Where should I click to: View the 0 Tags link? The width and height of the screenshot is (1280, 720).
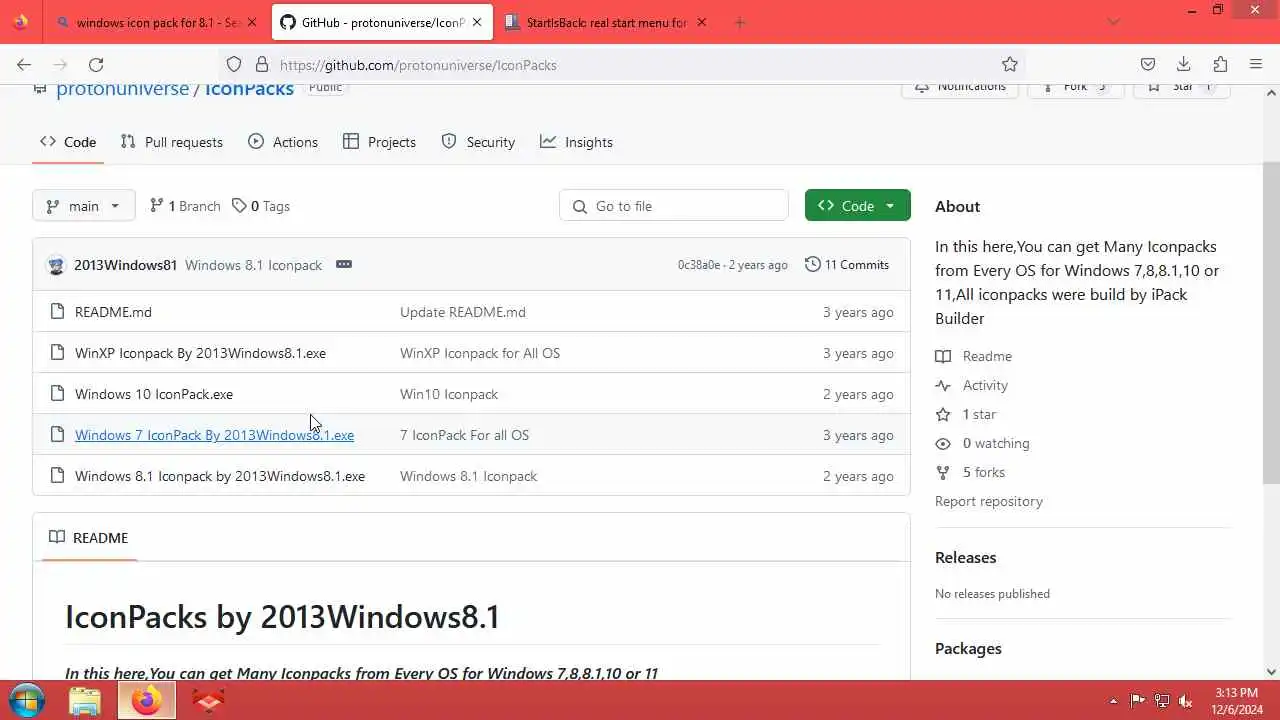pos(261,206)
